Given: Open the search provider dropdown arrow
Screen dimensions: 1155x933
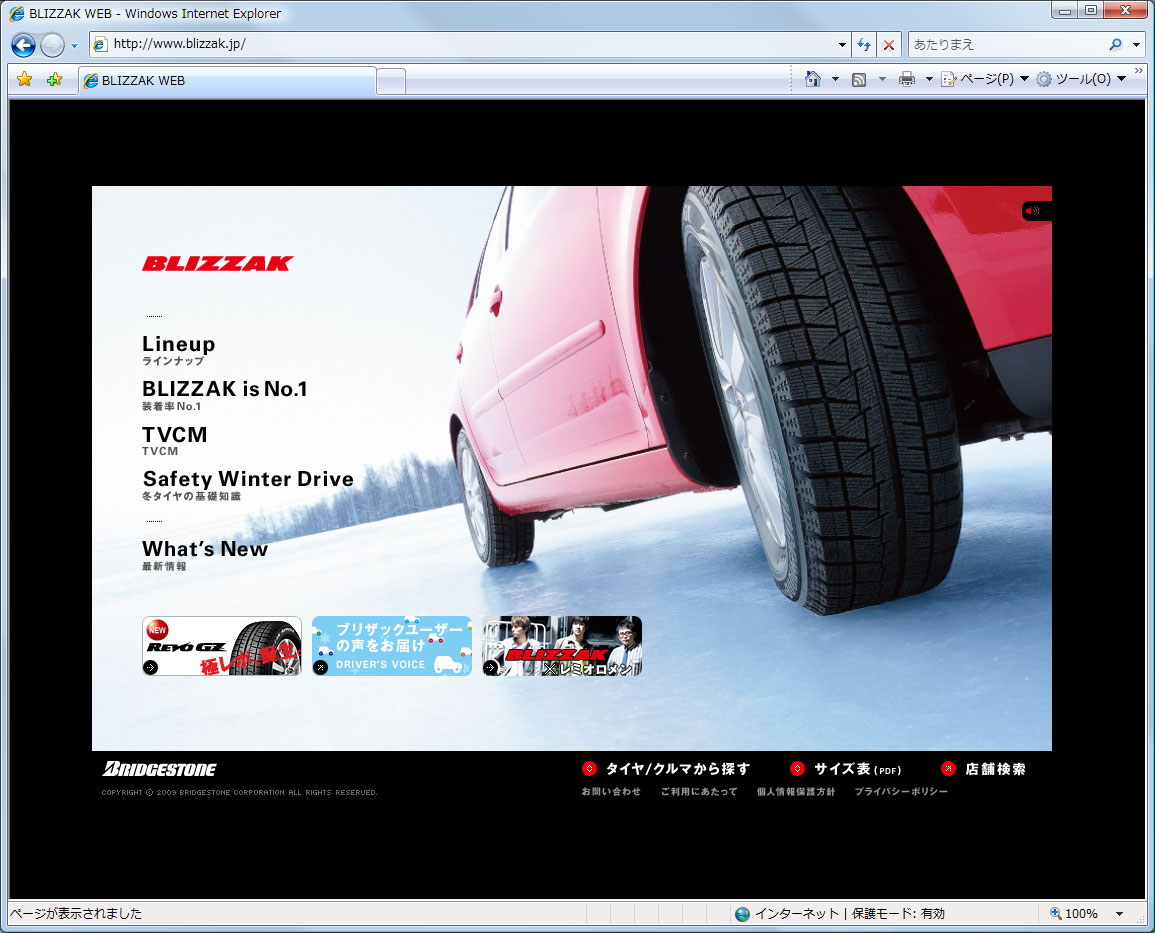Looking at the screenshot, I should [x=1137, y=45].
